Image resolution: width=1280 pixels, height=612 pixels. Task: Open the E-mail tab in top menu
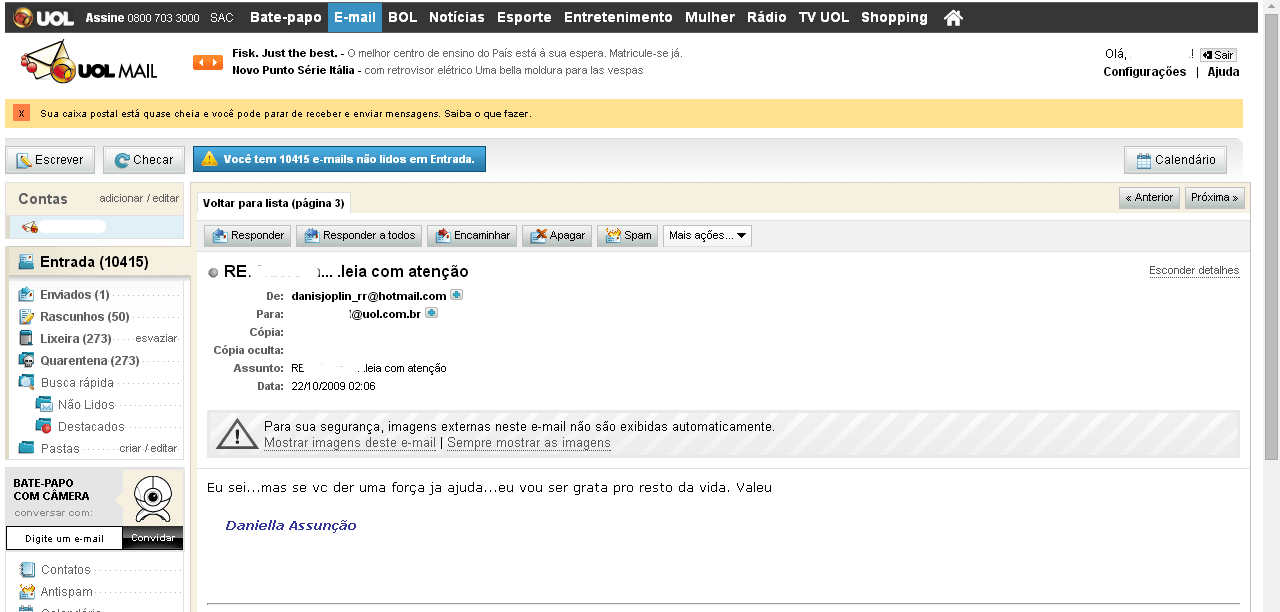(x=355, y=18)
